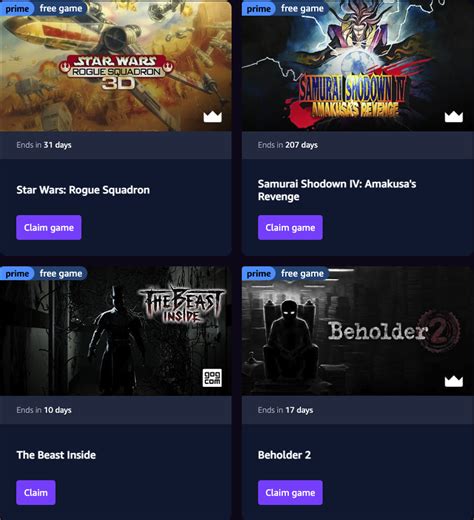Claim Star Wars: Rogue Squadron game
This screenshot has width=474, height=520.
pyautogui.click(x=49, y=227)
